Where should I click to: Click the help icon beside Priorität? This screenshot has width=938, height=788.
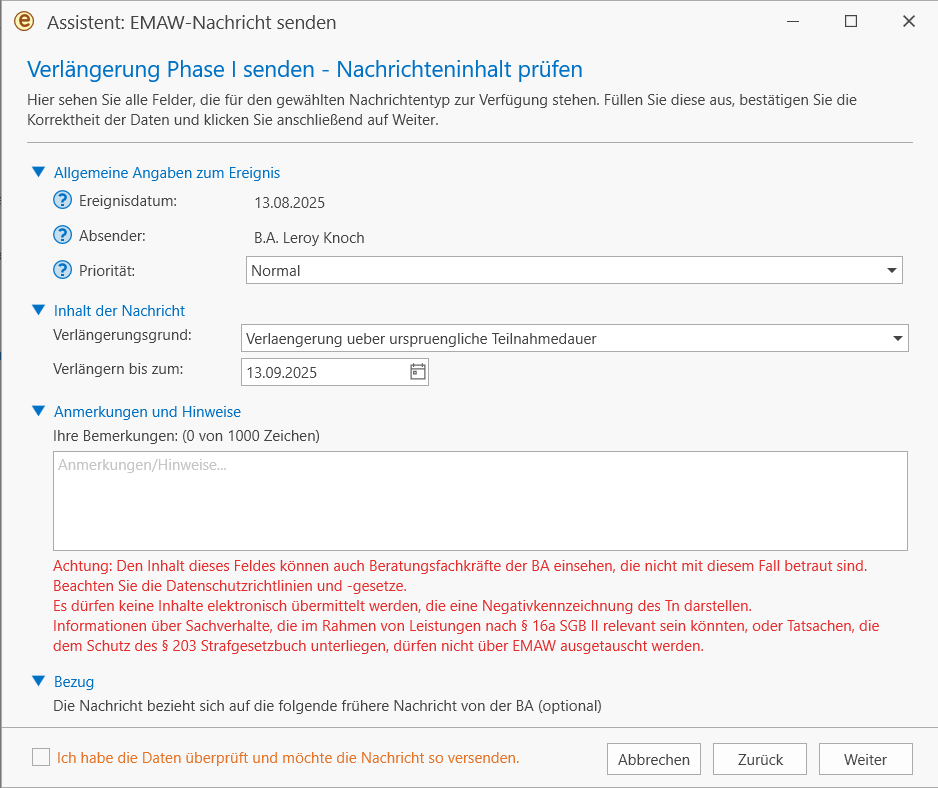click(x=63, y=270)
